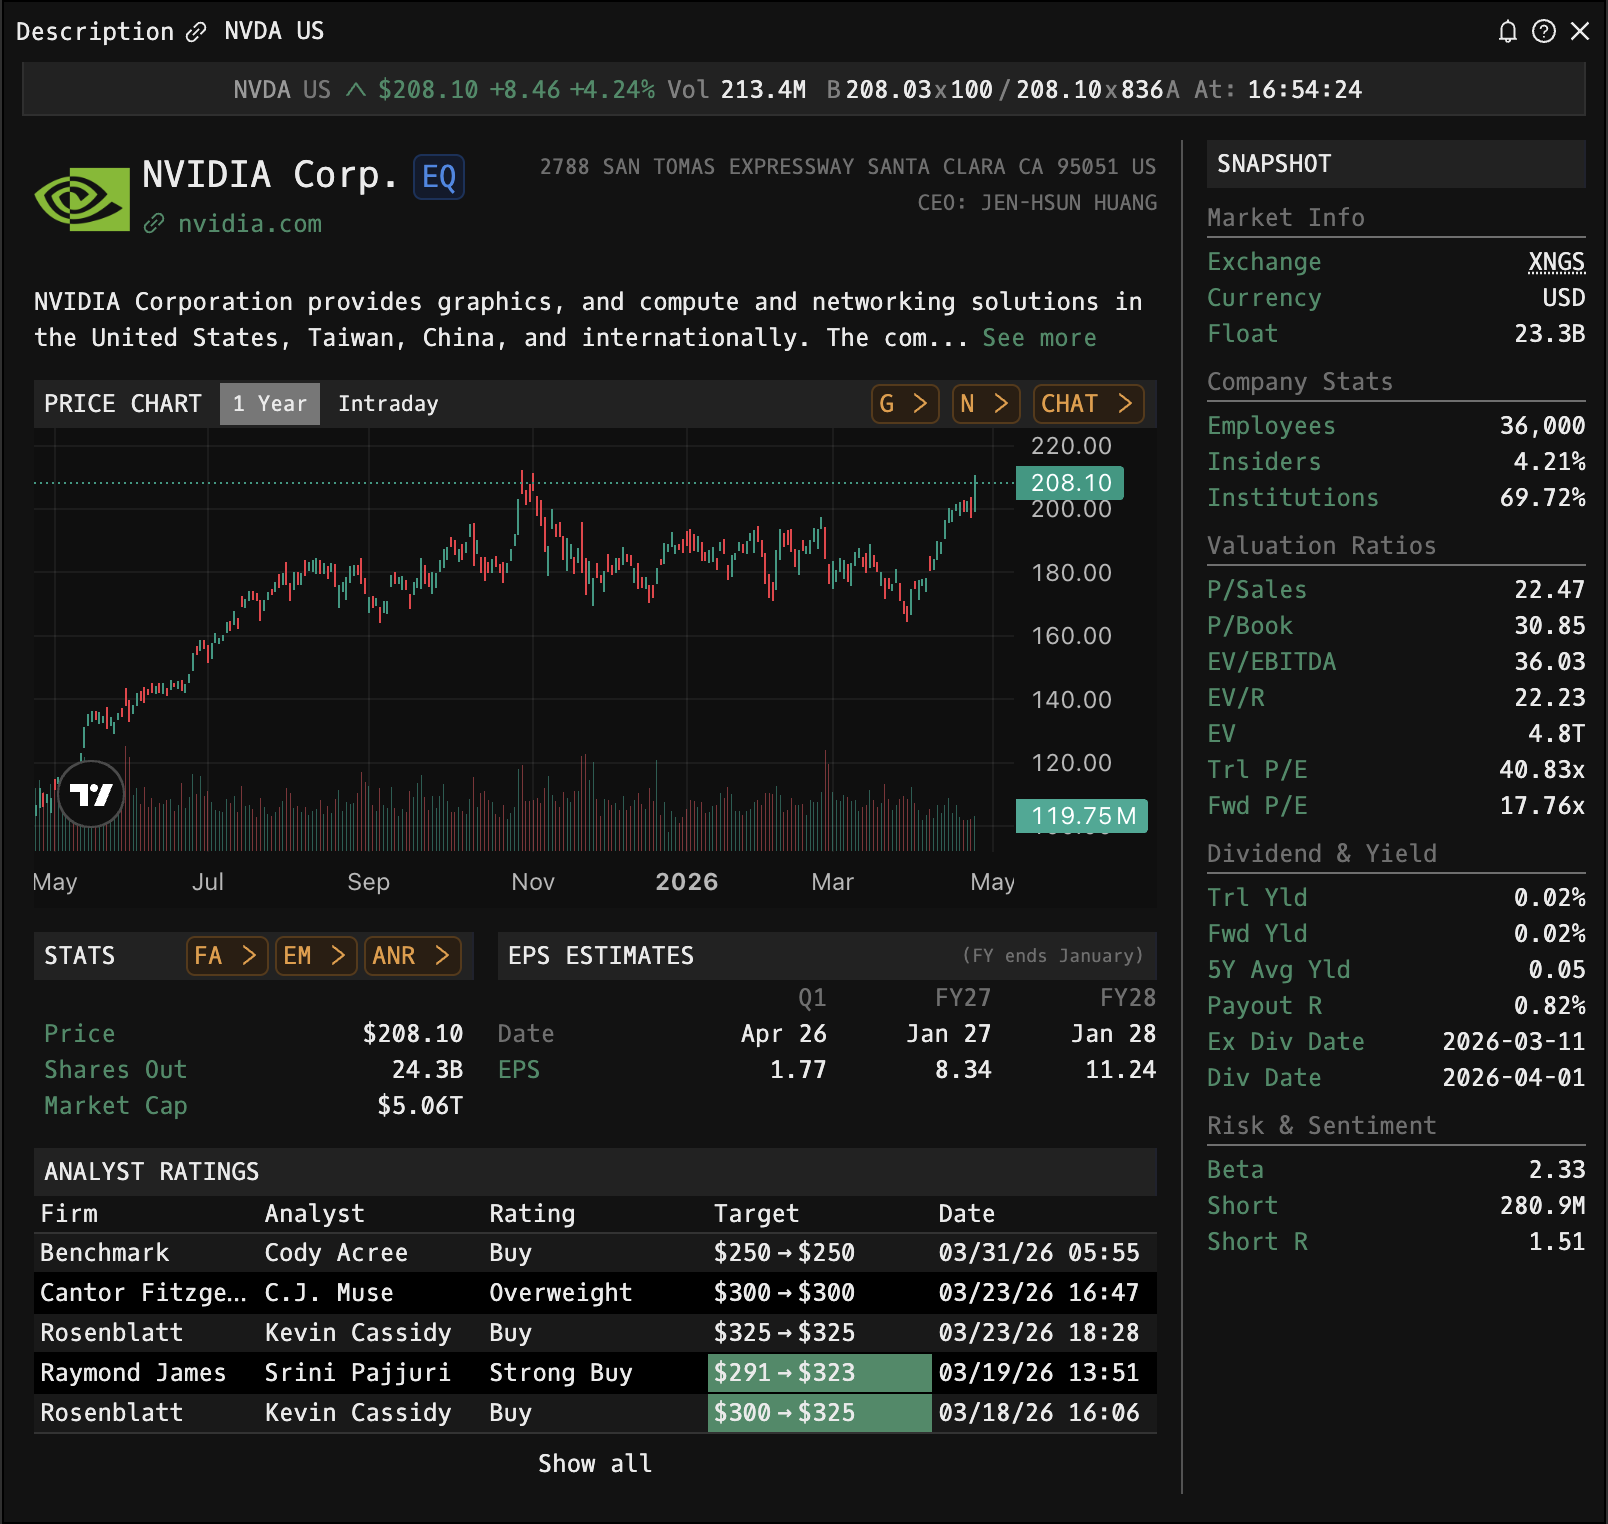Click Show all analyst ratings
Viewport: 1608px width, 1524px height.
coord(595,1464)
